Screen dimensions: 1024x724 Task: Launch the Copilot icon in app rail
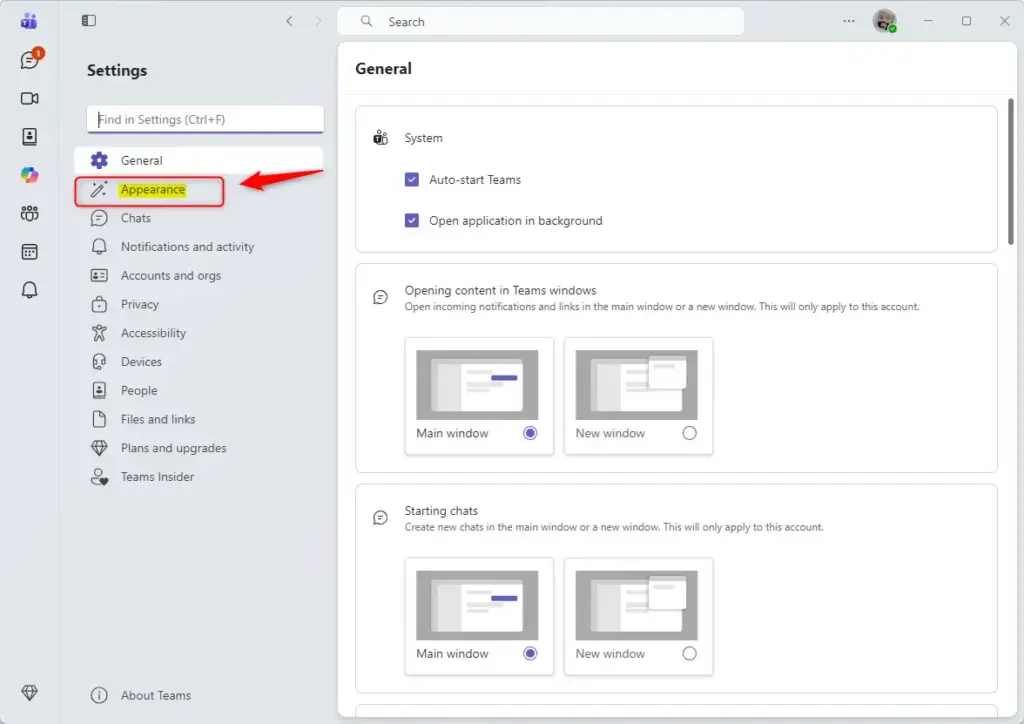29,175
